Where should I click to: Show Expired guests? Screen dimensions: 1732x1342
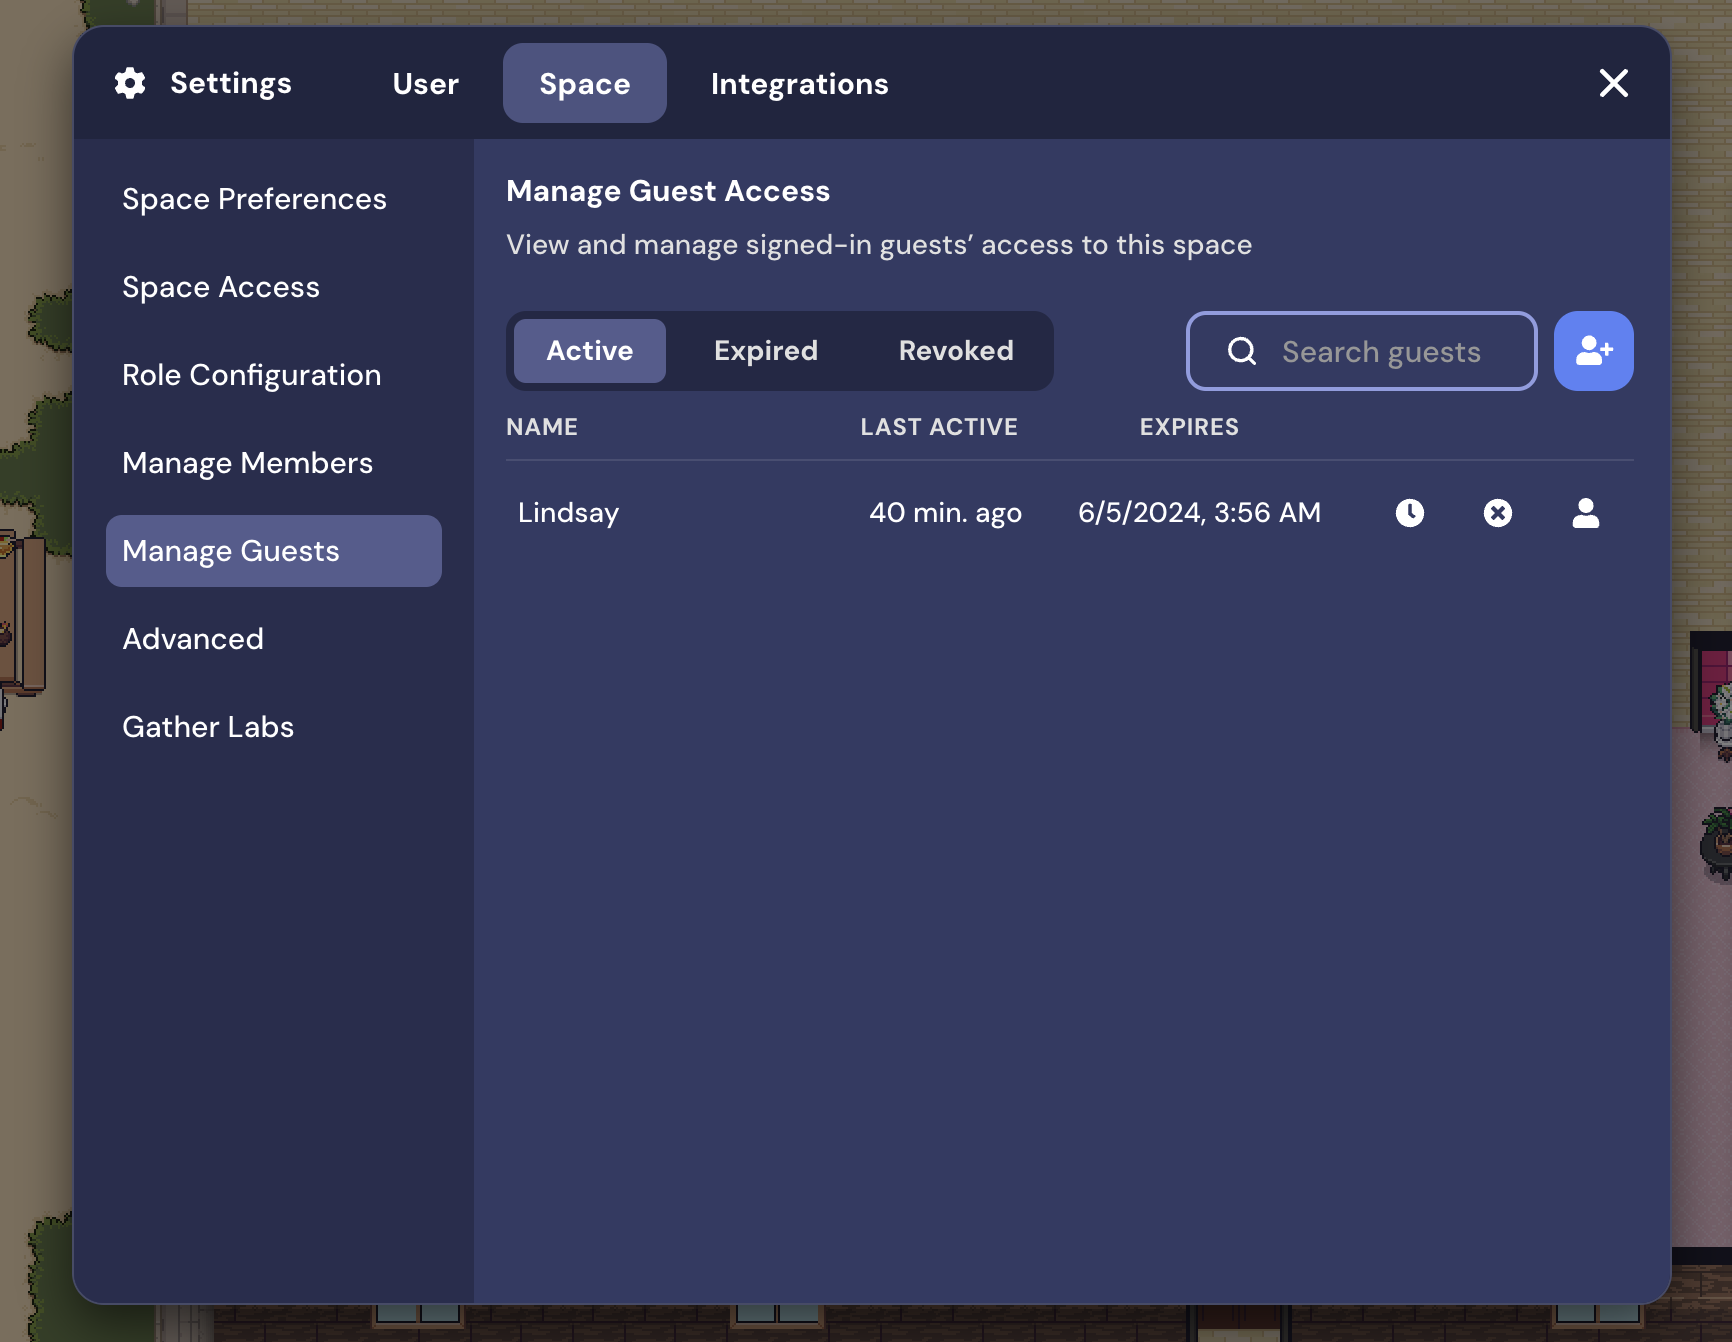(x=766, y=351)
